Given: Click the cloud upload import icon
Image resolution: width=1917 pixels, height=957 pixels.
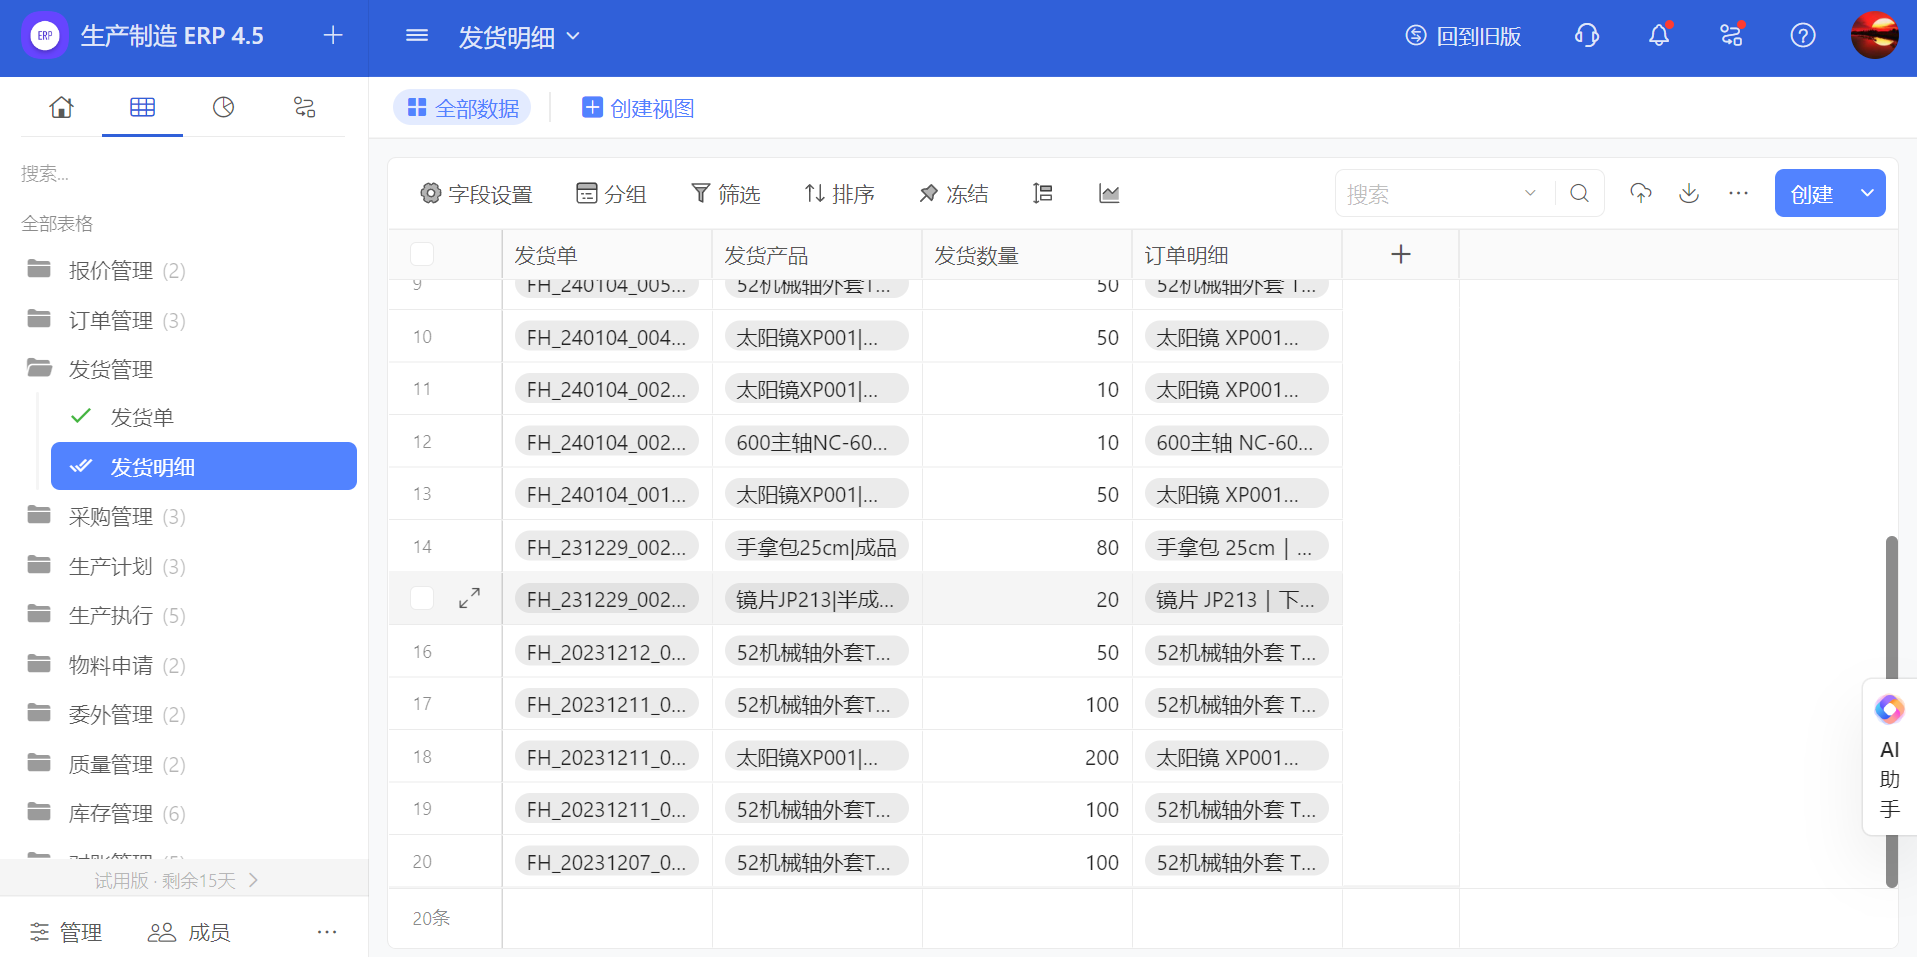Looking at the screenshot, I should 1640,193.
